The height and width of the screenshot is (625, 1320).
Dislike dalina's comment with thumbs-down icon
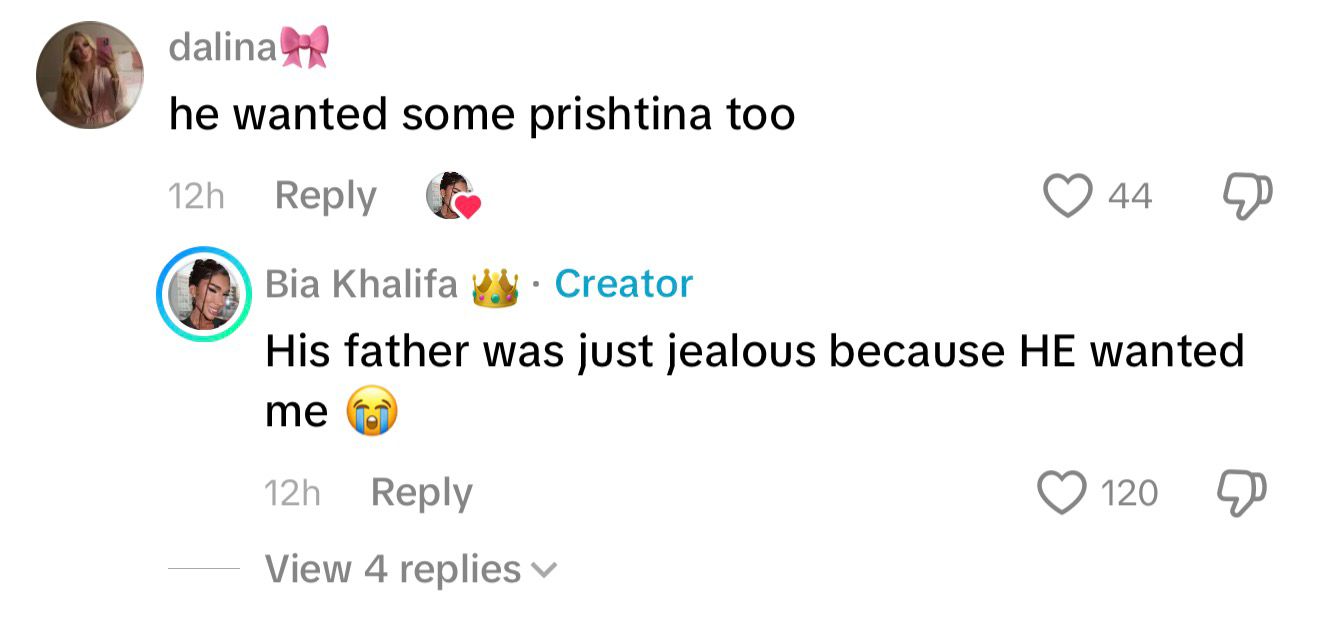click(1247, 196)
